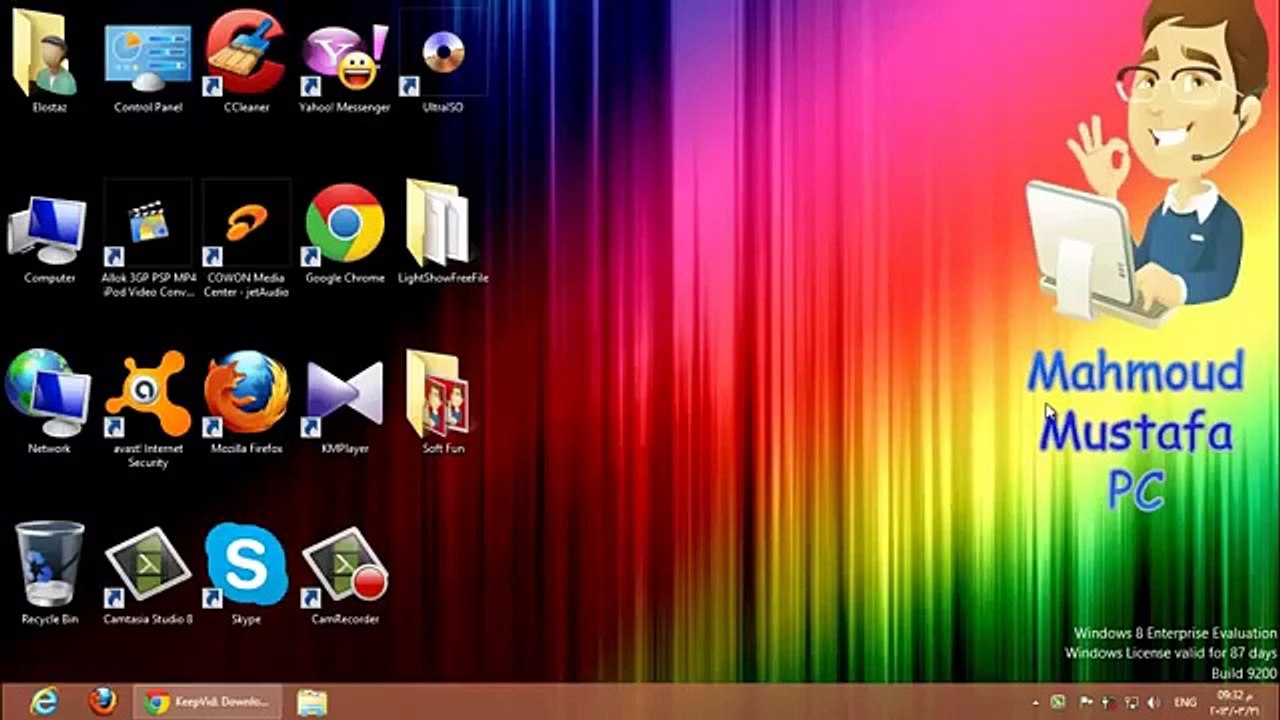Show hidden system tray icons arrow

1036,703
